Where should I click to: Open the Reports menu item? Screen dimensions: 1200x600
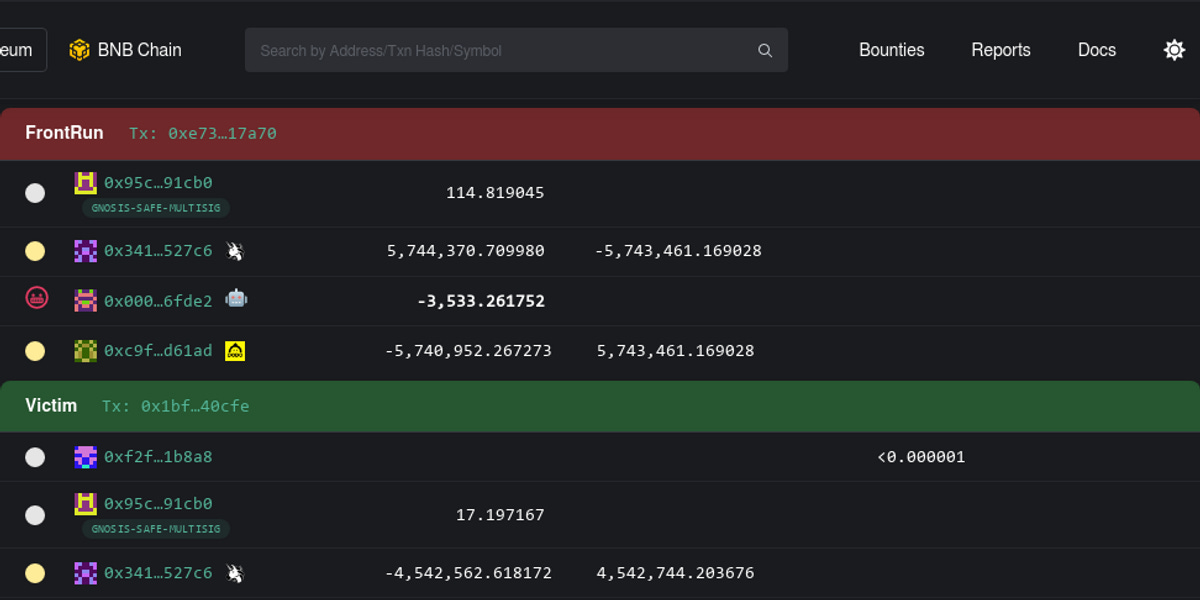pos(1001,50)
